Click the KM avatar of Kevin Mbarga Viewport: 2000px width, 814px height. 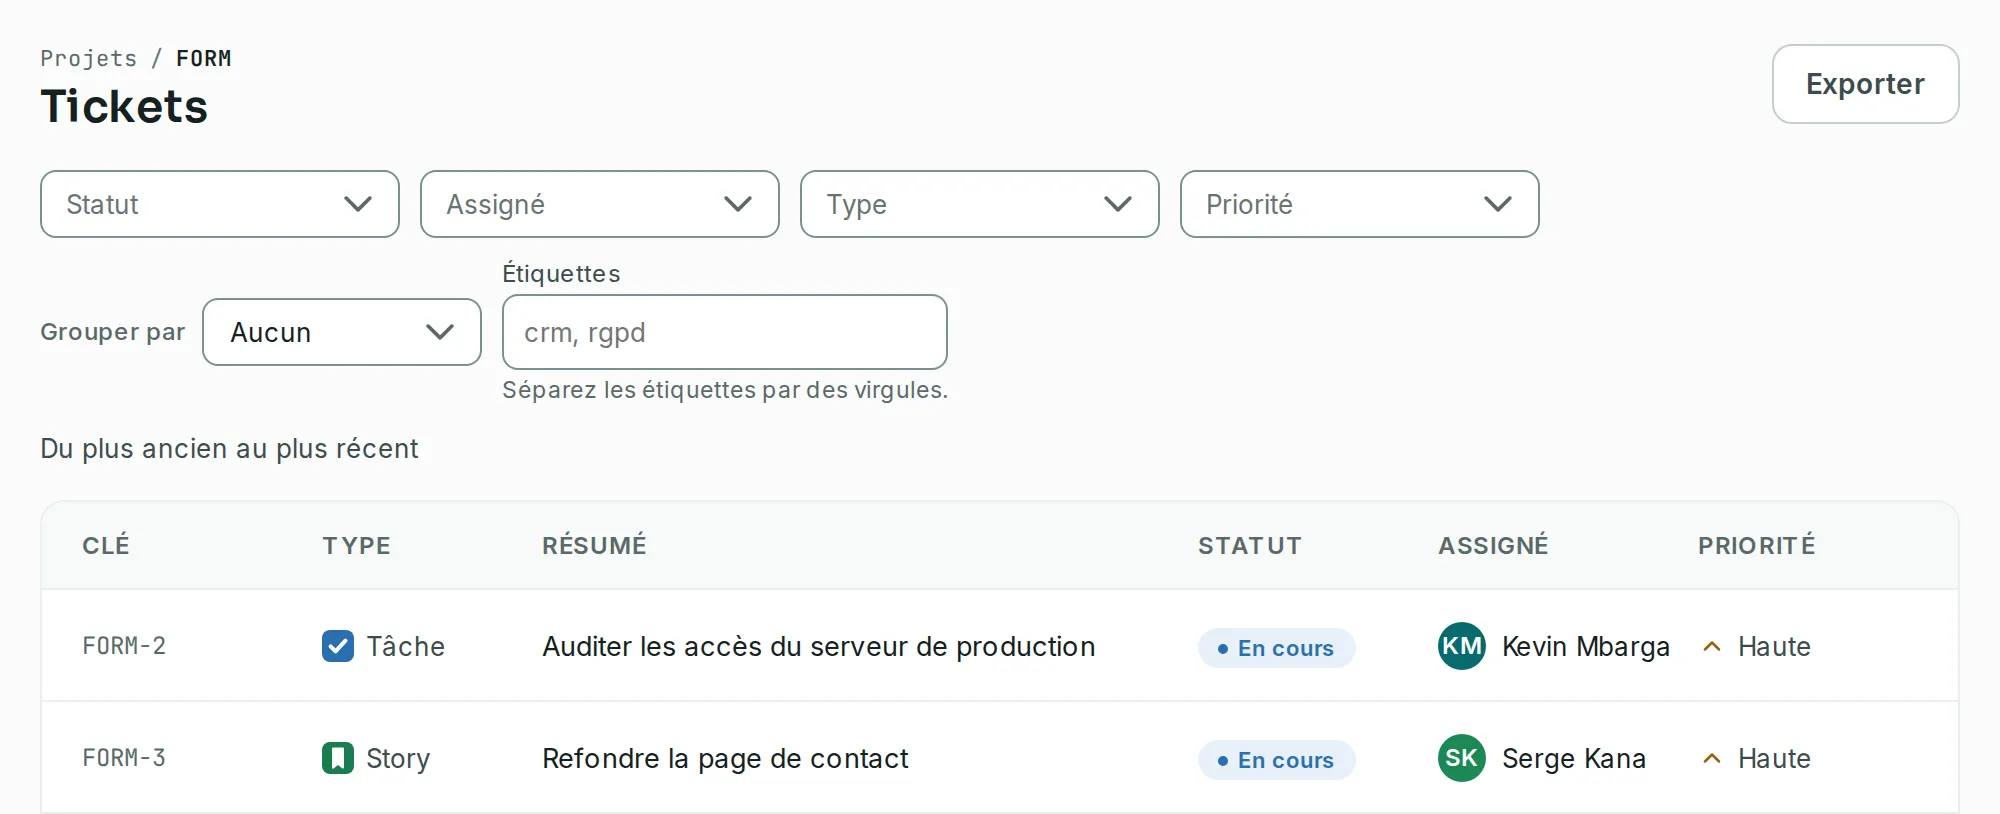coord(1462,646)
